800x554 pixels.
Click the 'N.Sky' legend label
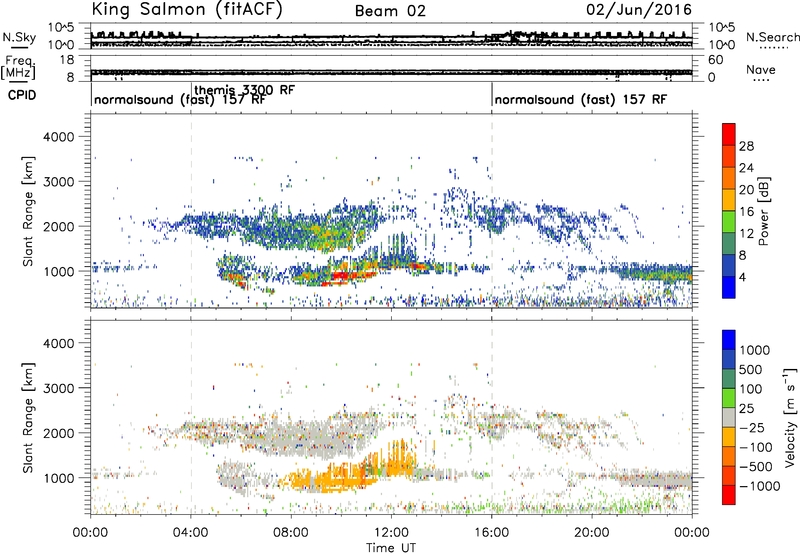point(19,37)
